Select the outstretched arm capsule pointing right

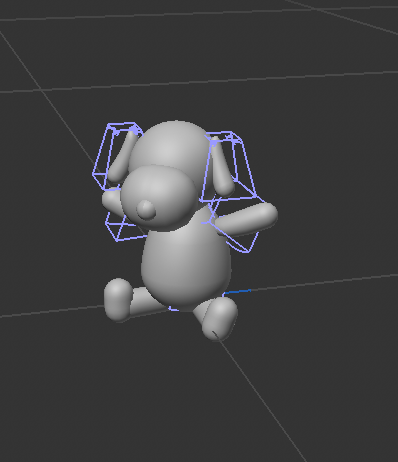point(247,219)
